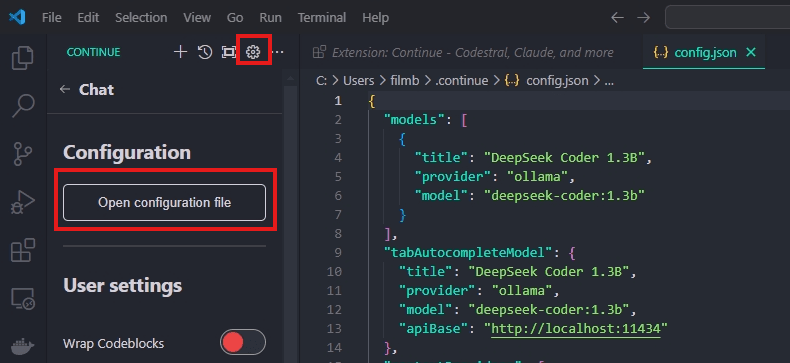Close the config.json tab
The height and width of the screenshot is (363, 790).
[751, 52]
